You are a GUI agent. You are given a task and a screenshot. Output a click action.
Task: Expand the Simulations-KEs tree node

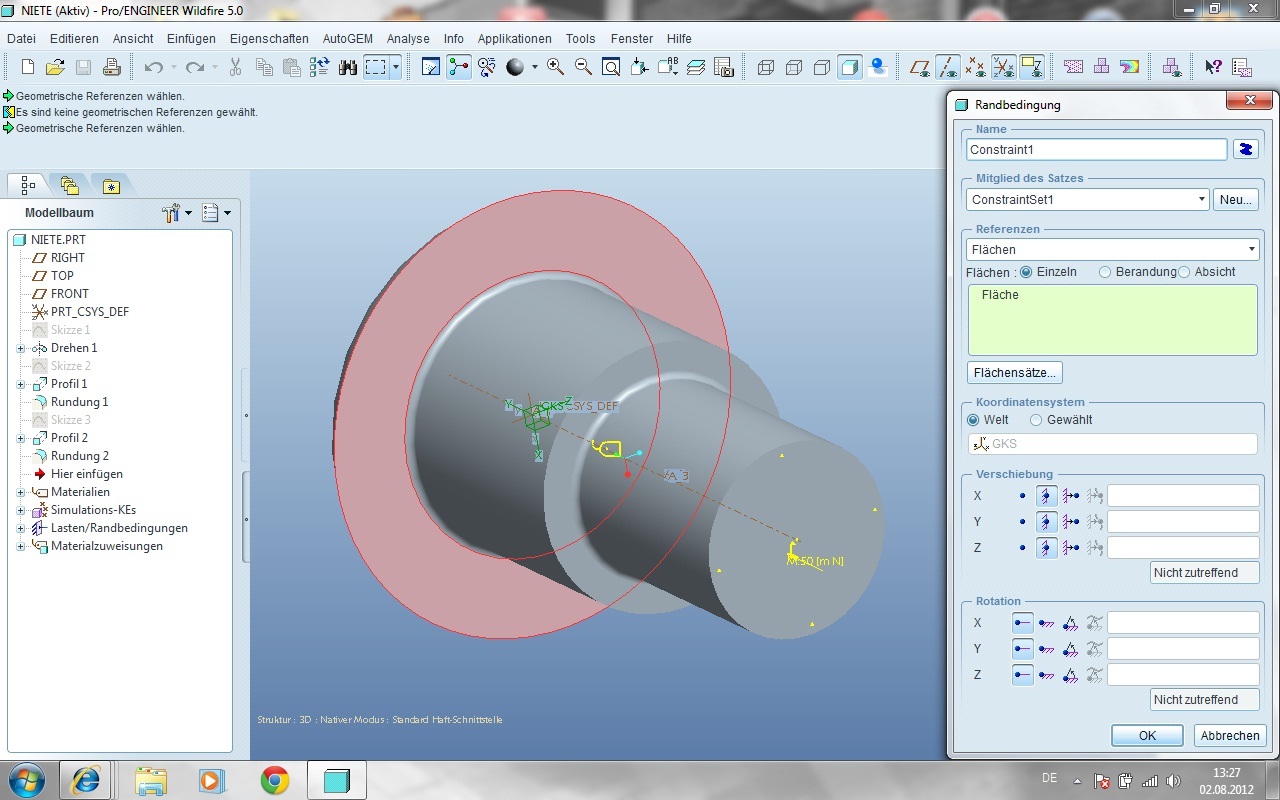click(21, 510)
